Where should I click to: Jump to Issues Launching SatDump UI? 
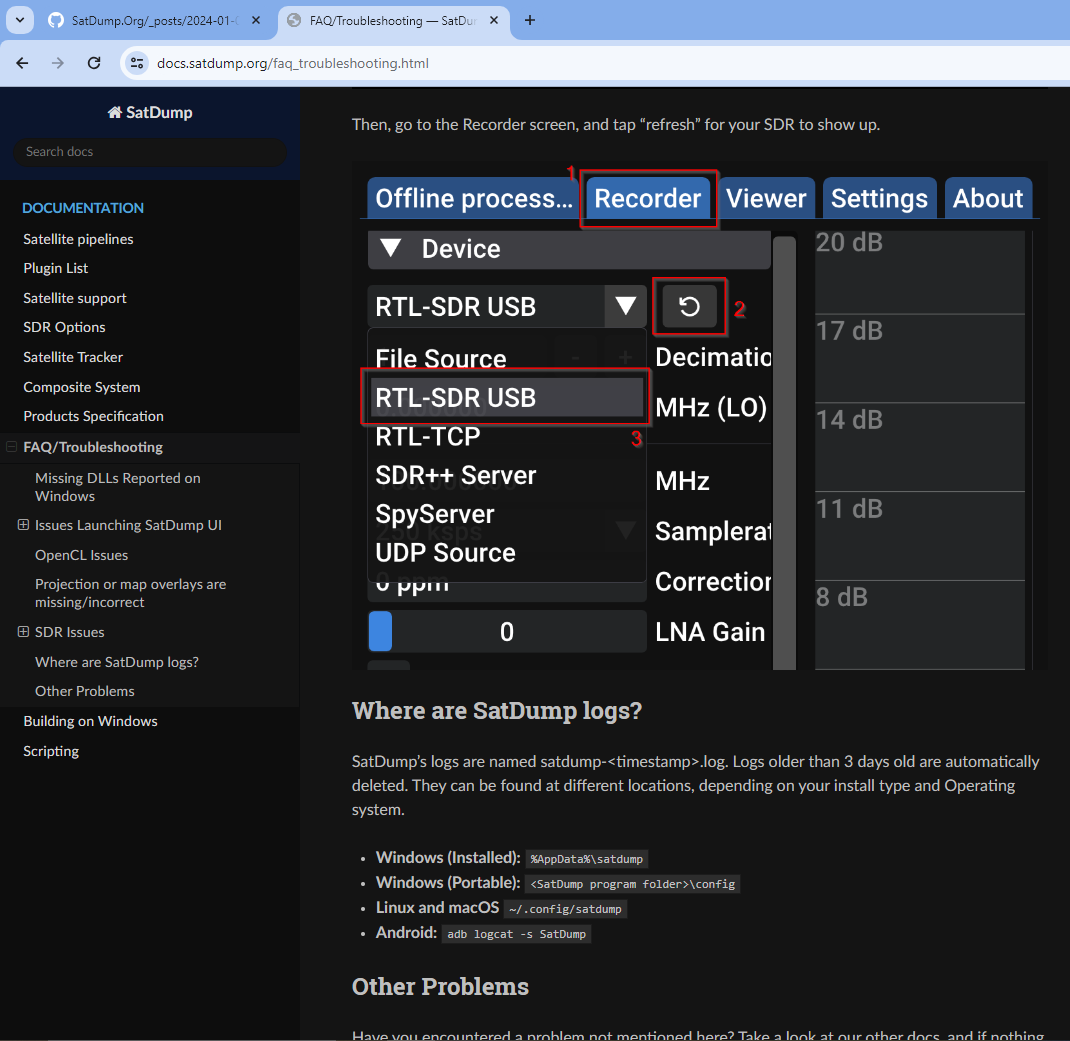tap(128, 525)
